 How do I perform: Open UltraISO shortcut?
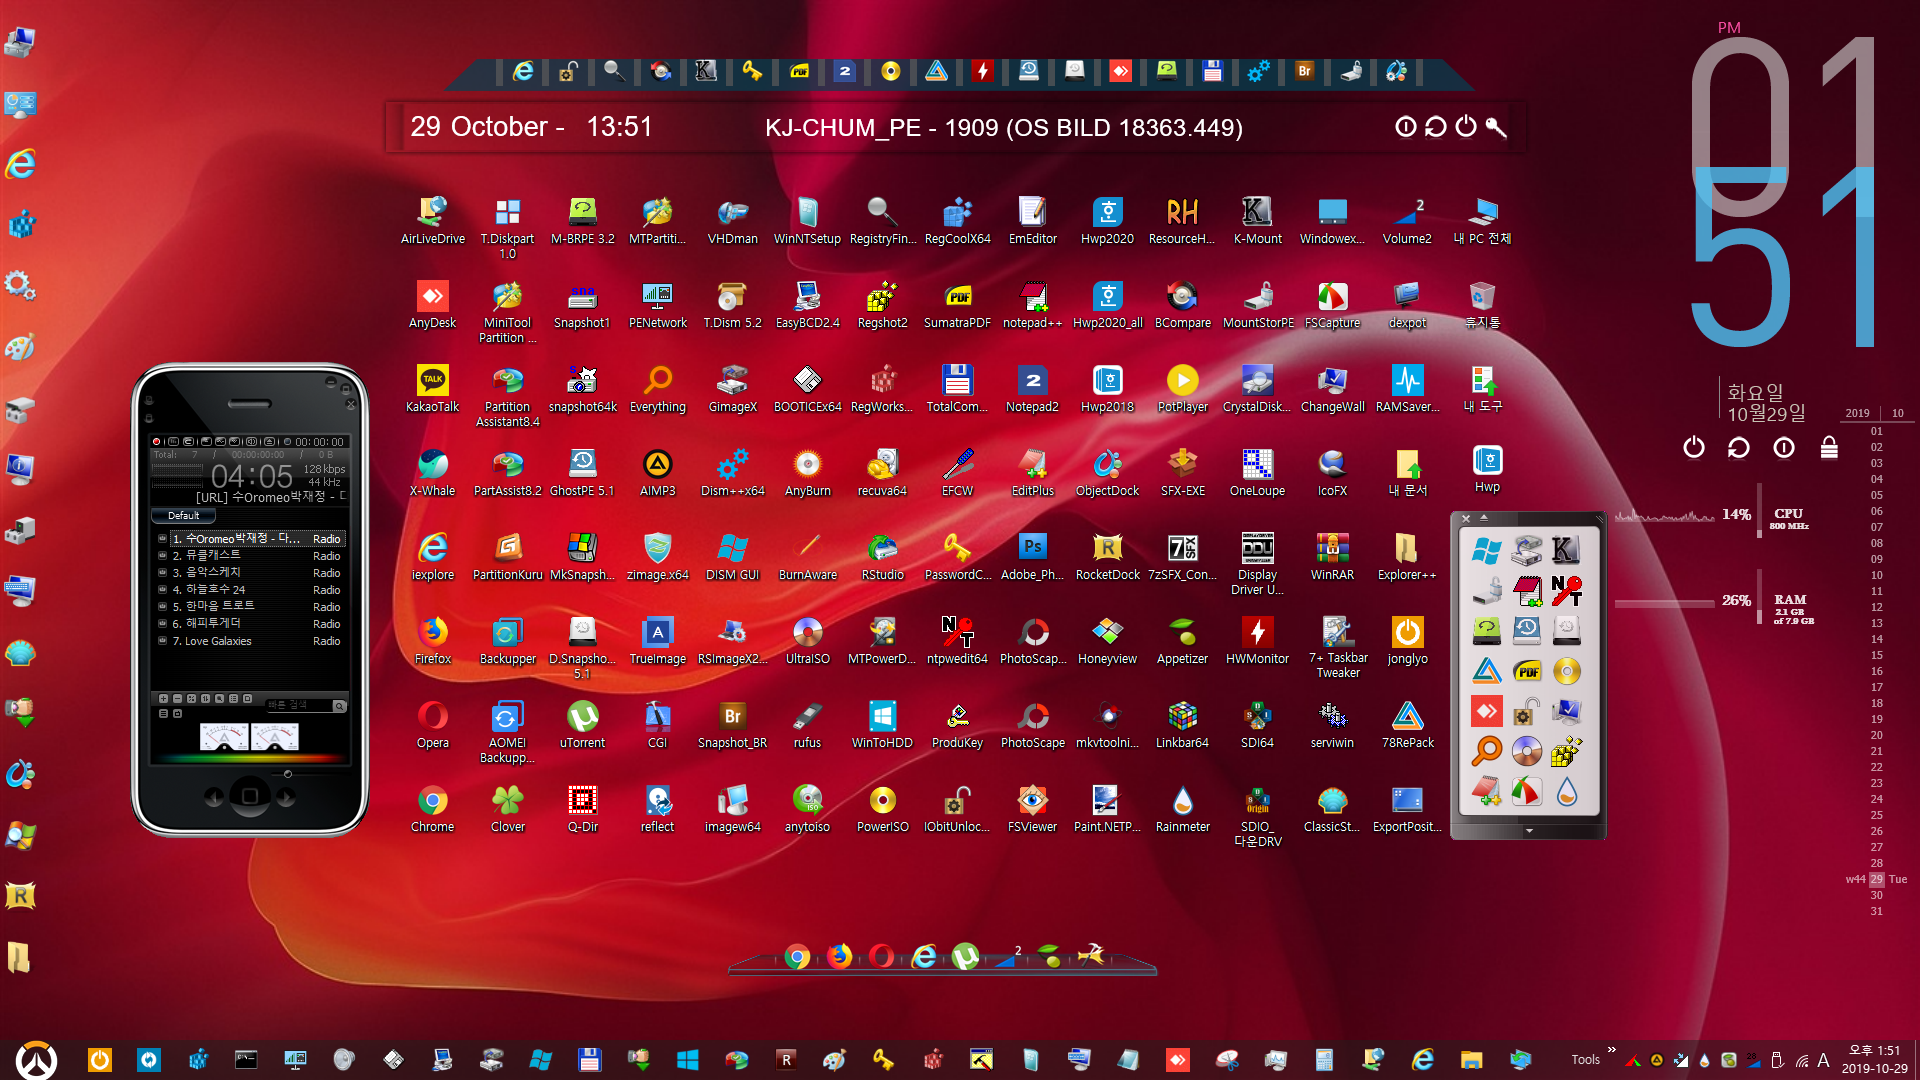[807, 640]
